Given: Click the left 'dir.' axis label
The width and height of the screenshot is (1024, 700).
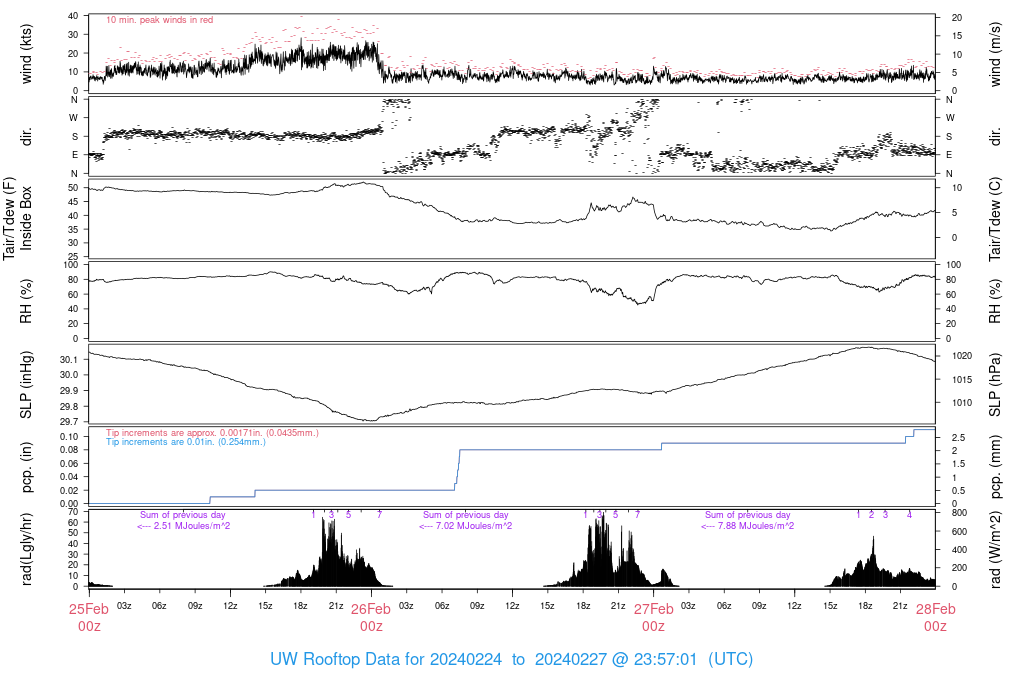Looking at the screenshot, I should pyautogui.click(x=26, y=136).
